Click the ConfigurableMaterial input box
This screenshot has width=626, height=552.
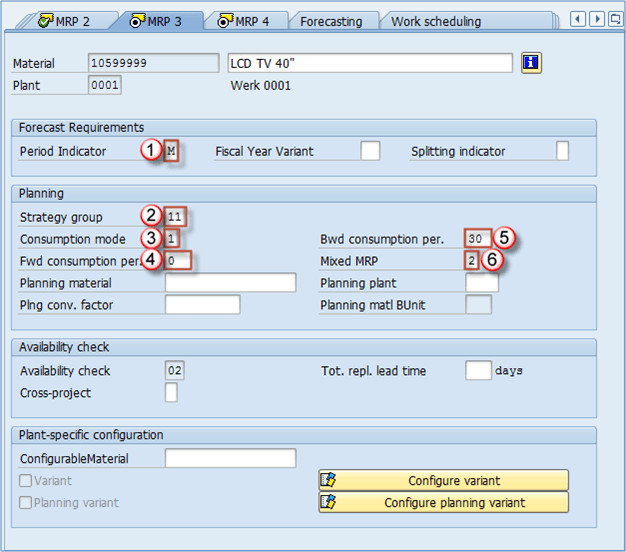click(230, 459)
